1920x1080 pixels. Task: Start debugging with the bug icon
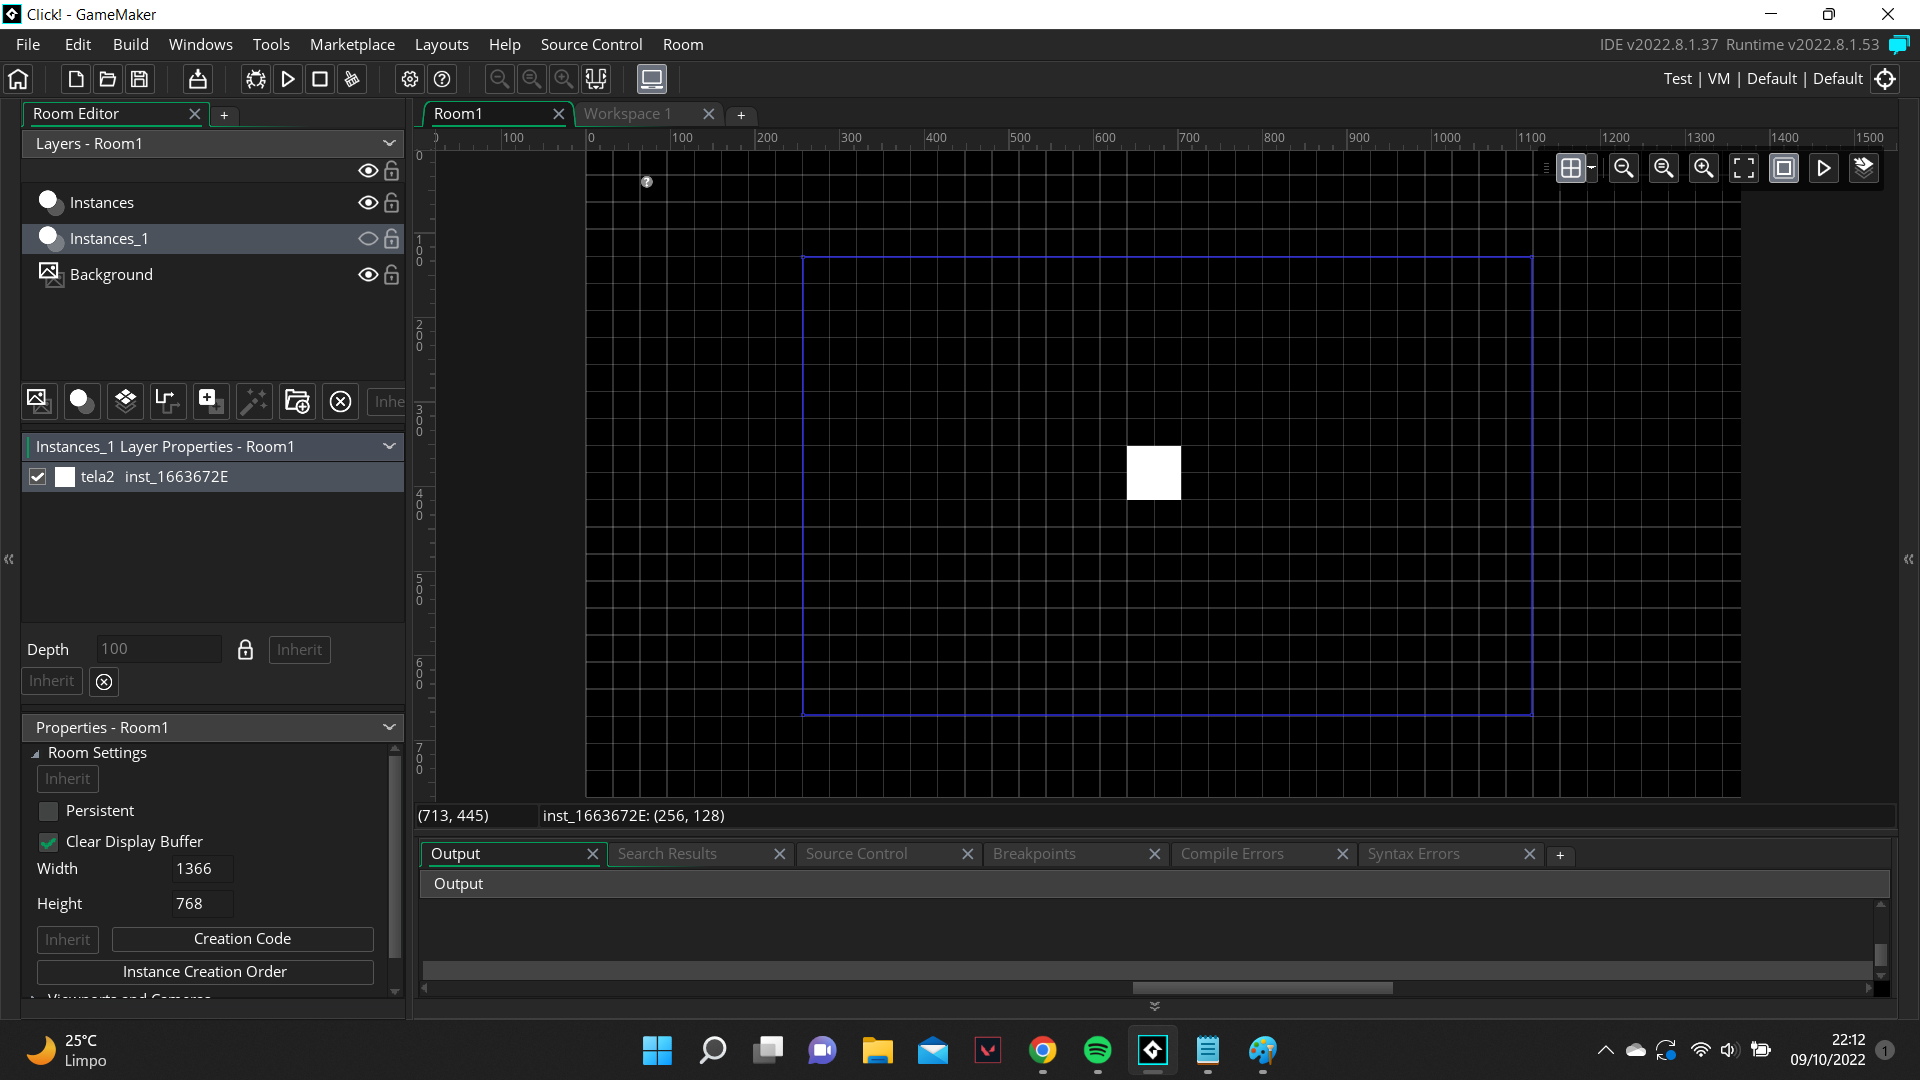pyautogui.click(x=256, y=79)
